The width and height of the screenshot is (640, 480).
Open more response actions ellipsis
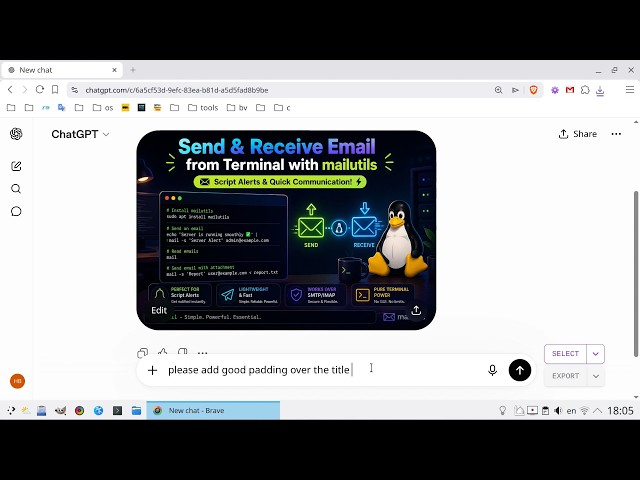tap(202, 353)
